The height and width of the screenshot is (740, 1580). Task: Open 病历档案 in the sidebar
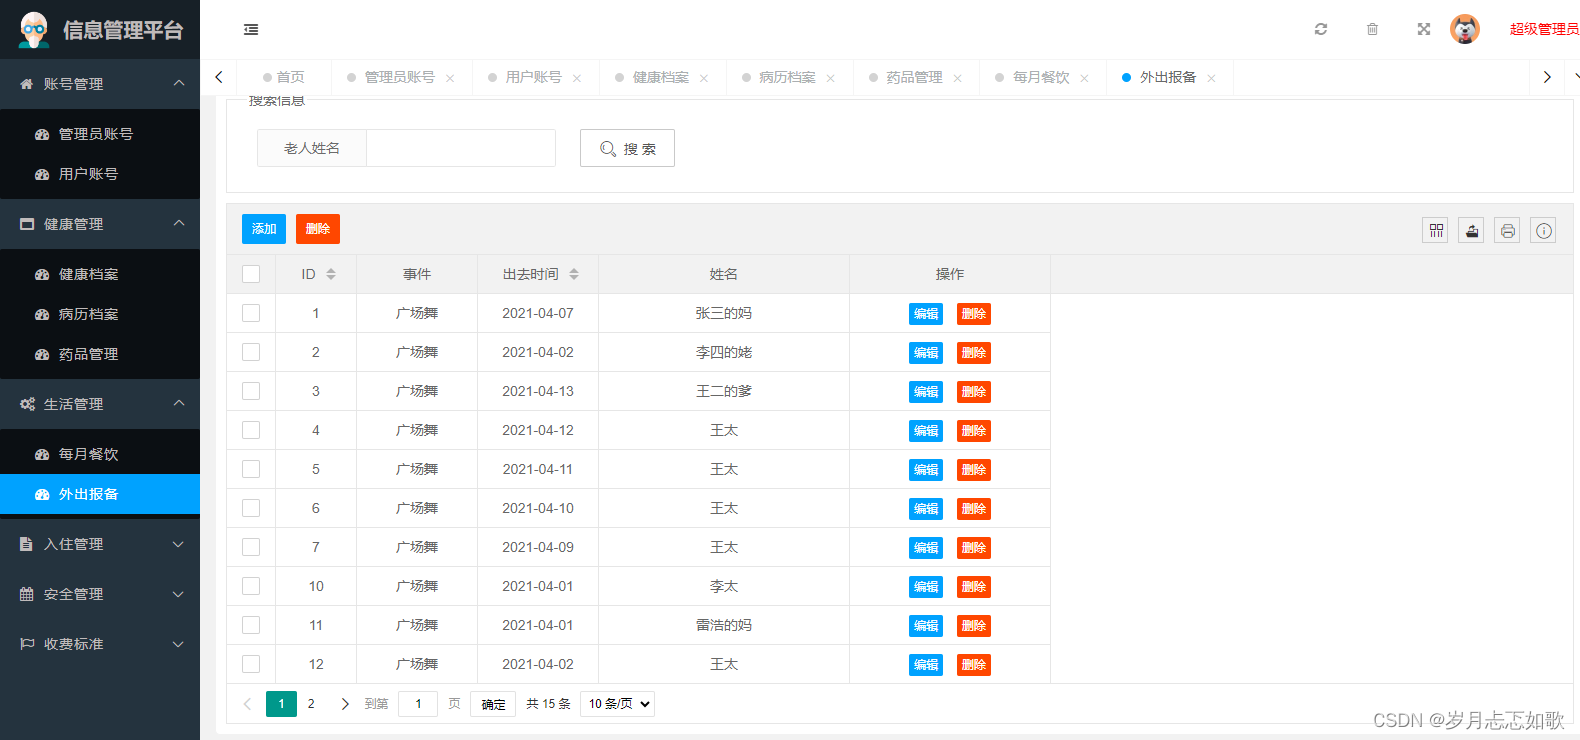click(100, 314)
